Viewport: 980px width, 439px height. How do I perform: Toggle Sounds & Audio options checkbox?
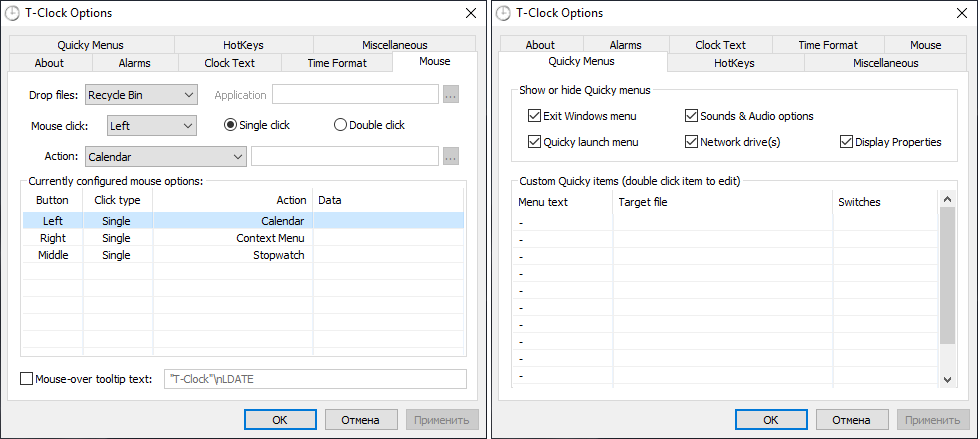coord(691,116)
